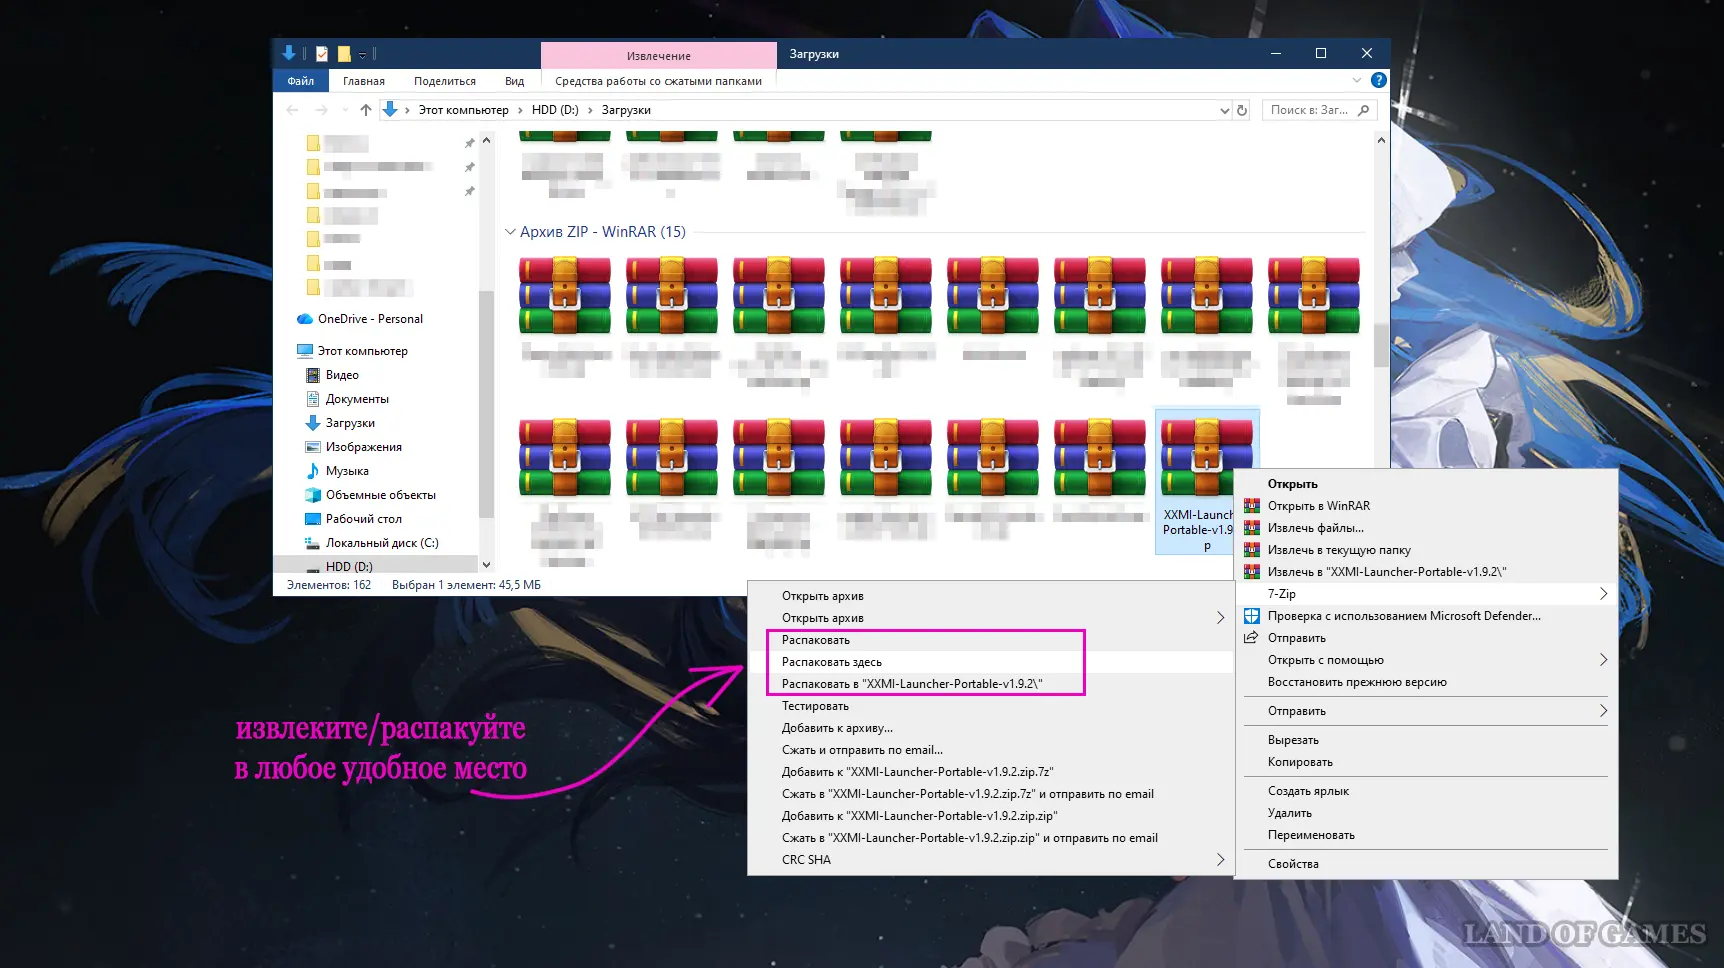The image size is (1724, 968).
Task: Open Видео folder in navigation pane
Action: coord(341,375)
